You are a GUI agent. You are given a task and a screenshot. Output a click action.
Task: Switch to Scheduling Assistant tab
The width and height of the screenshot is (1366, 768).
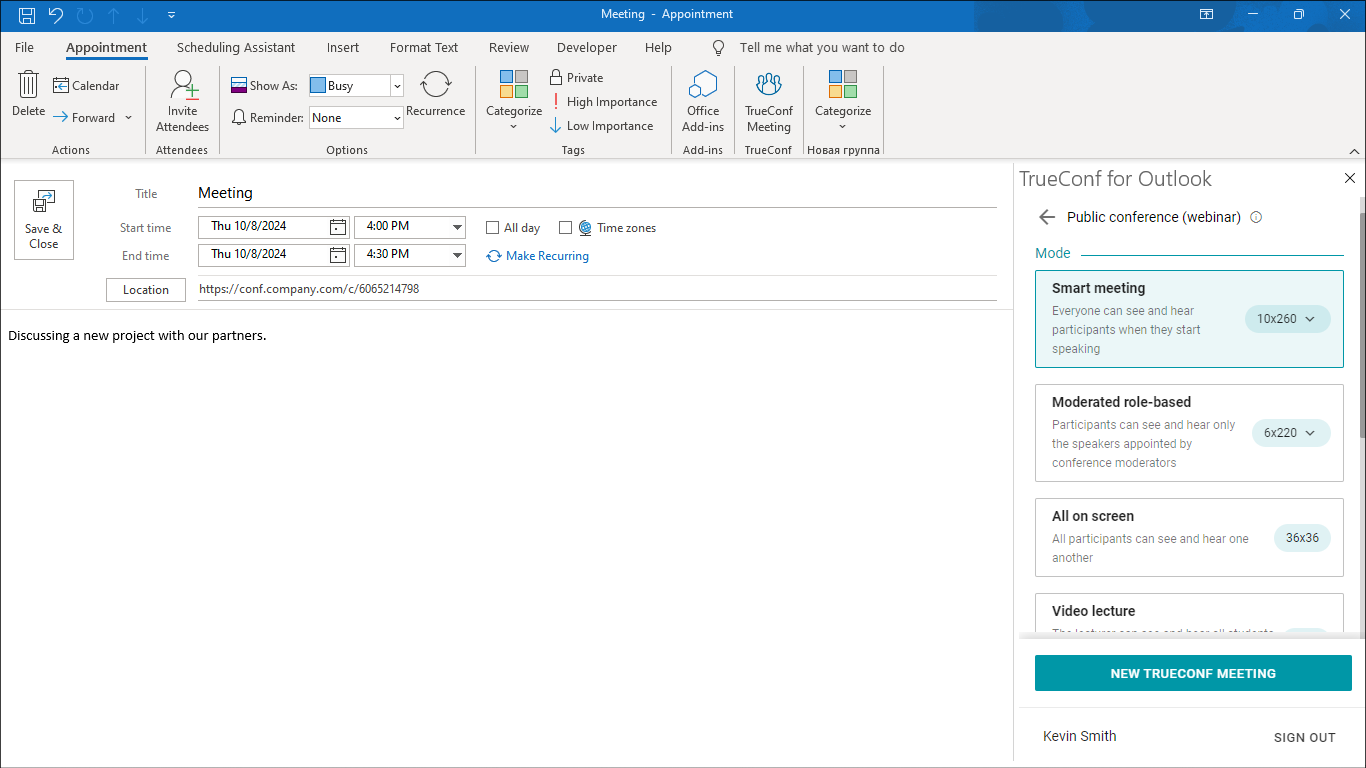coord(236,47)
